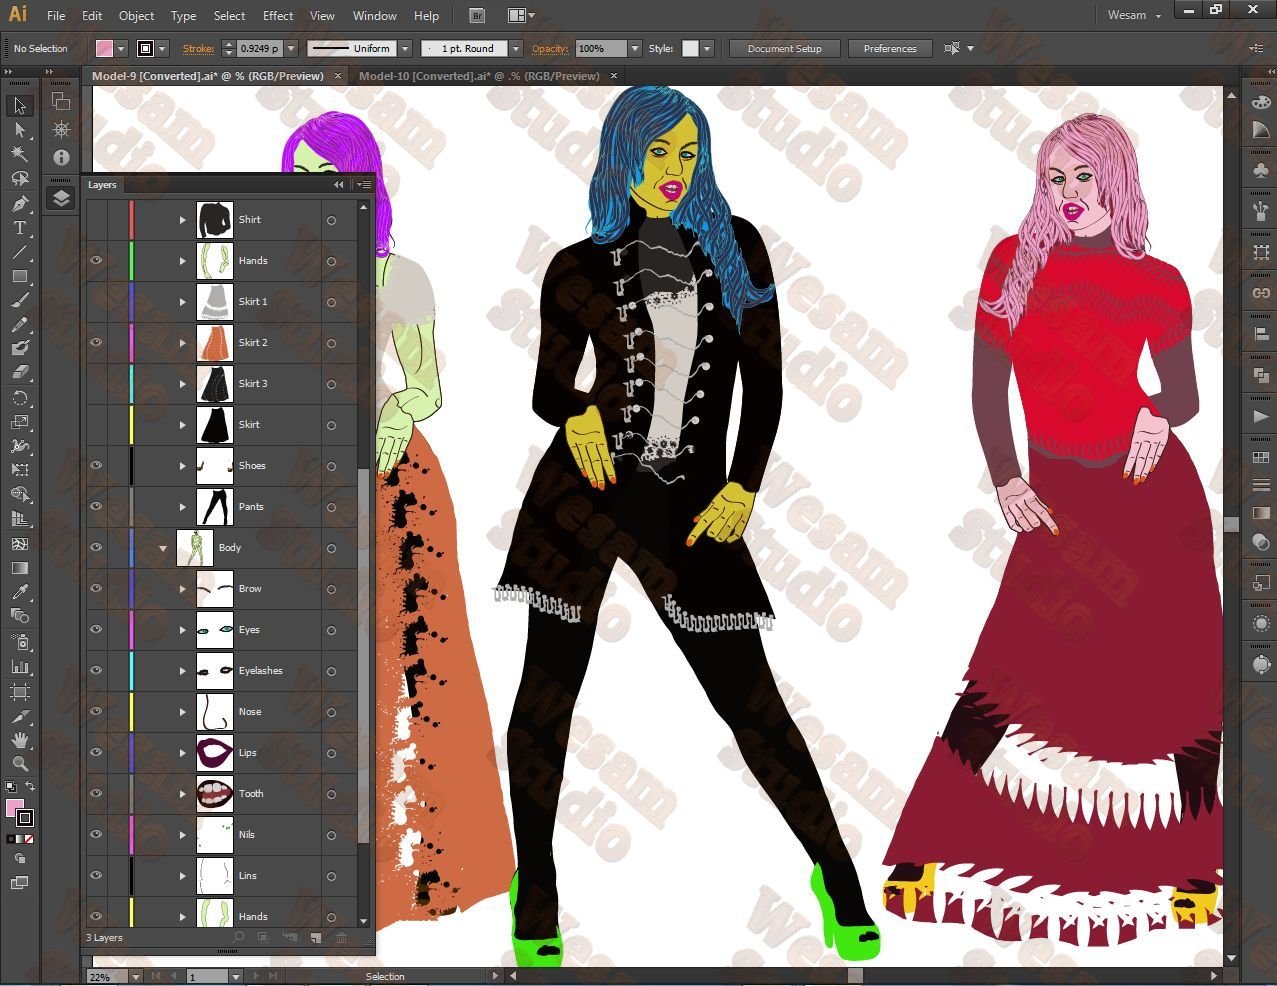Select the Gradient tool
This screenshot has height=986, width=1277.
(20, 568)
